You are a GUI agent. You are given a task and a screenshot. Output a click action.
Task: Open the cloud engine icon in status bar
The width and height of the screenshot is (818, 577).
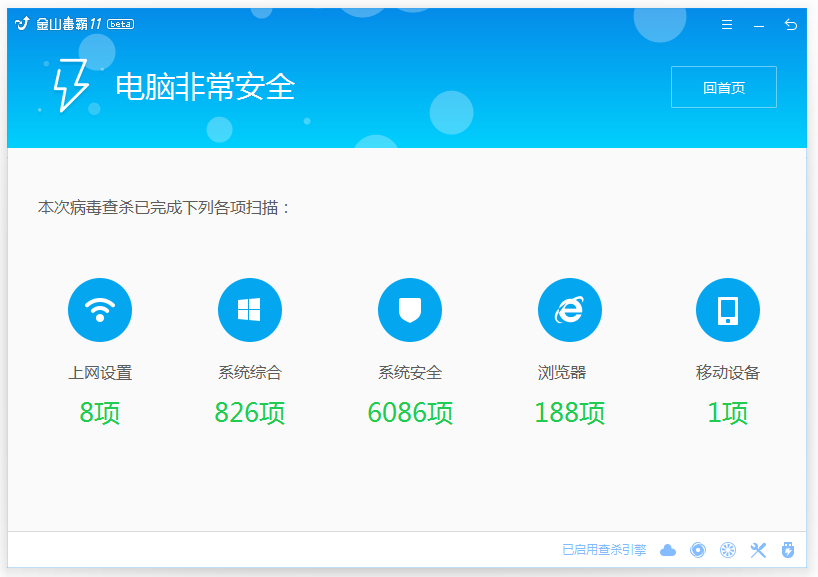pos(668,550)
